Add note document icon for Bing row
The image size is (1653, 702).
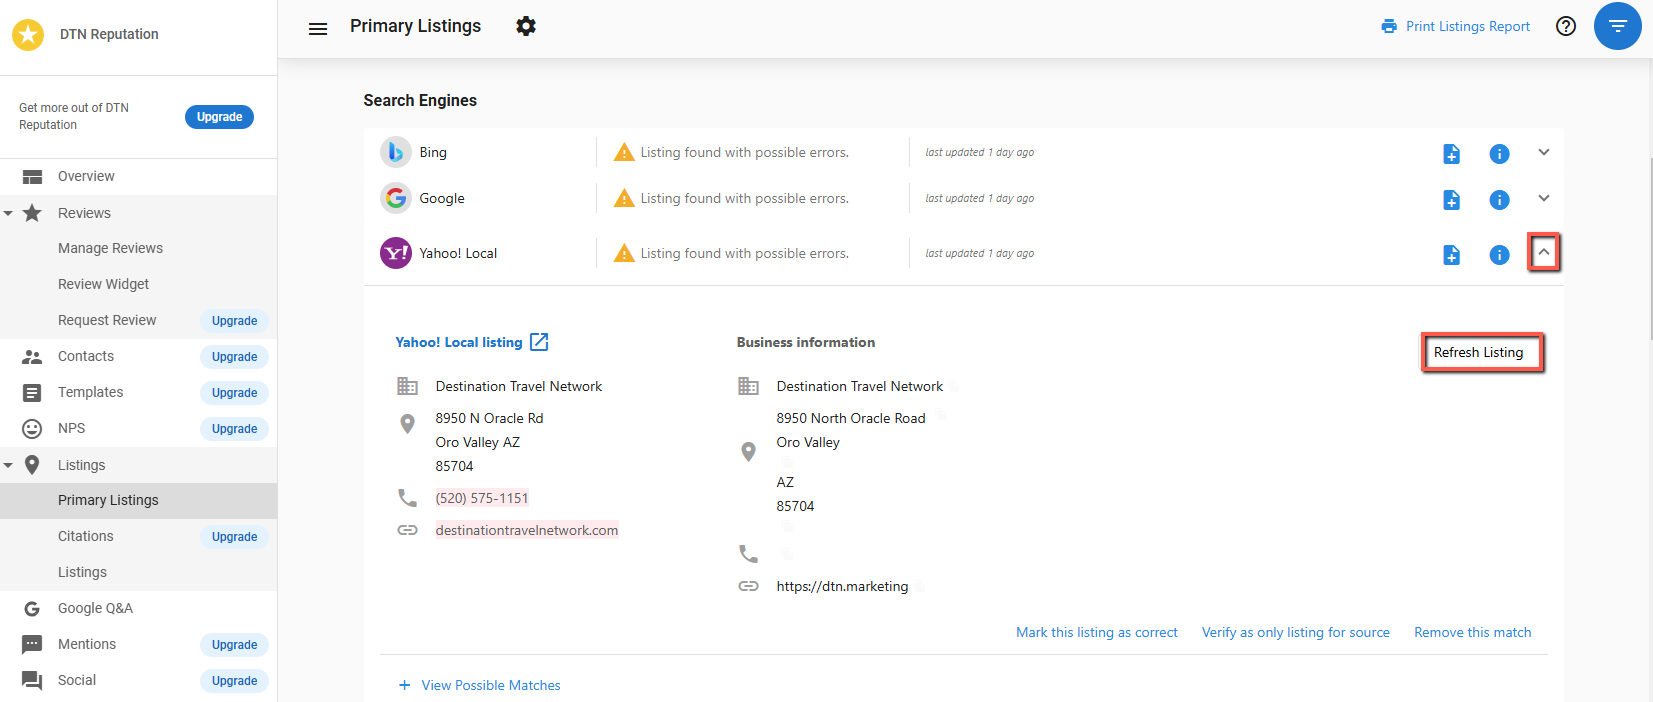pyautogui.click(x=1451, y=154)
